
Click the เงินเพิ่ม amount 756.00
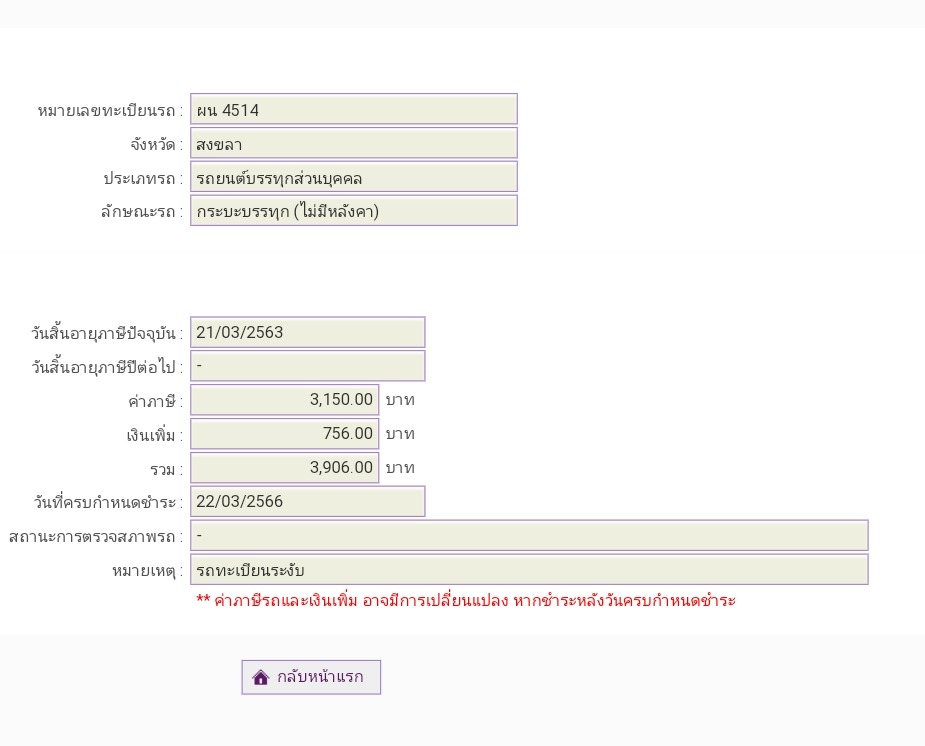[x=284, y=434]
